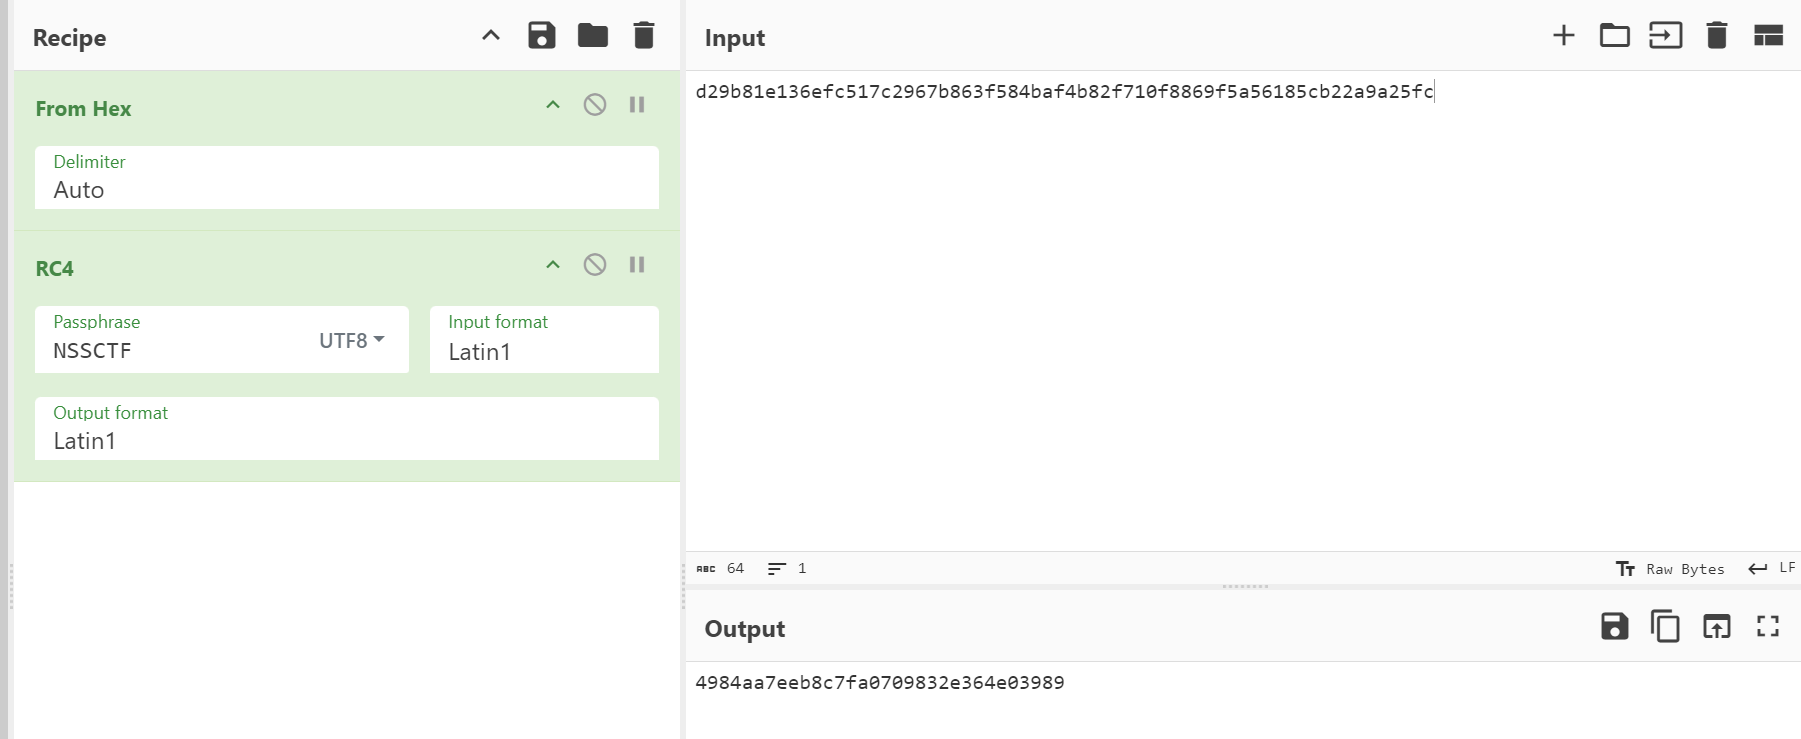
Task: Clear the input and output
Action: (x=1717, y=36)
